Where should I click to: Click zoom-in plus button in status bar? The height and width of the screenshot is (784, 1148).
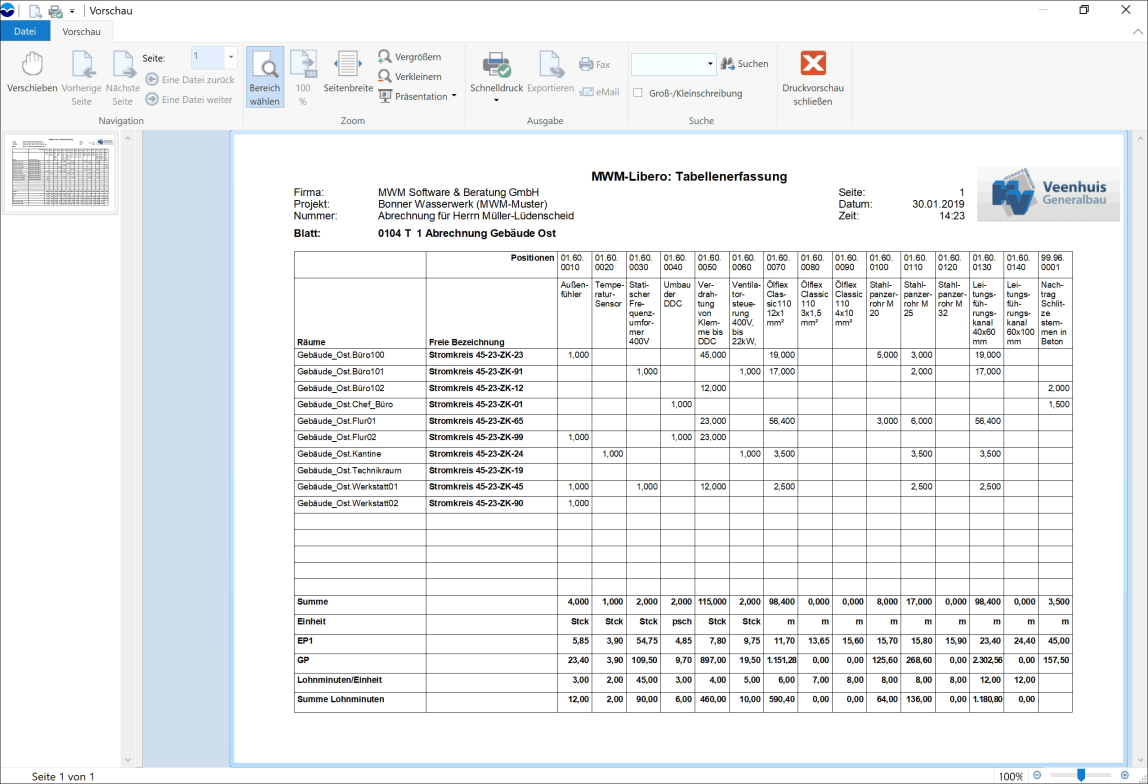1125,775
